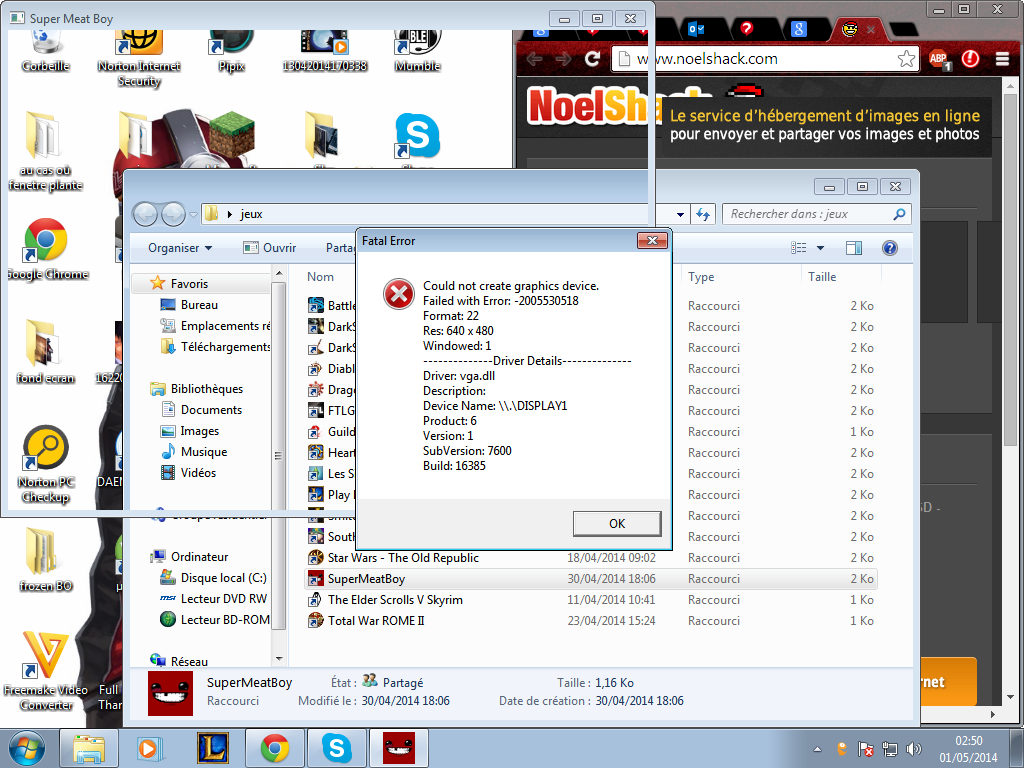Click the League of Legends taskbar icon

coord(213,748)
